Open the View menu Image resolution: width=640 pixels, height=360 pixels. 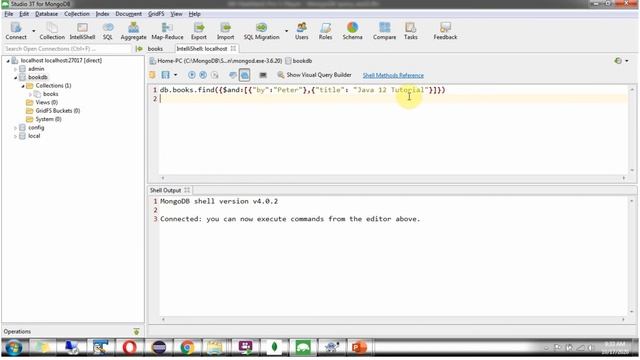coord(176,14)
